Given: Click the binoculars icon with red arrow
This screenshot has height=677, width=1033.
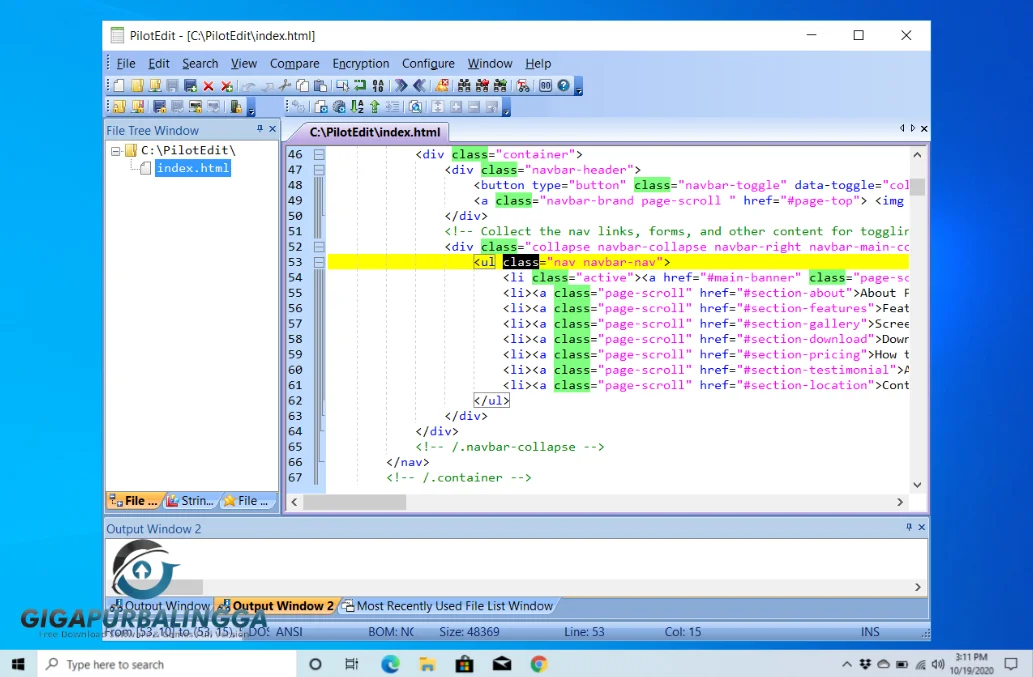Looking at the screenshot, I should (482, 86).
